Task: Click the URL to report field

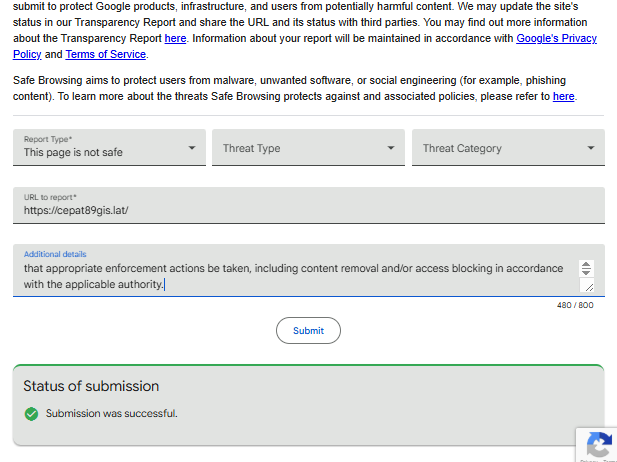Action: pos(308,205)
